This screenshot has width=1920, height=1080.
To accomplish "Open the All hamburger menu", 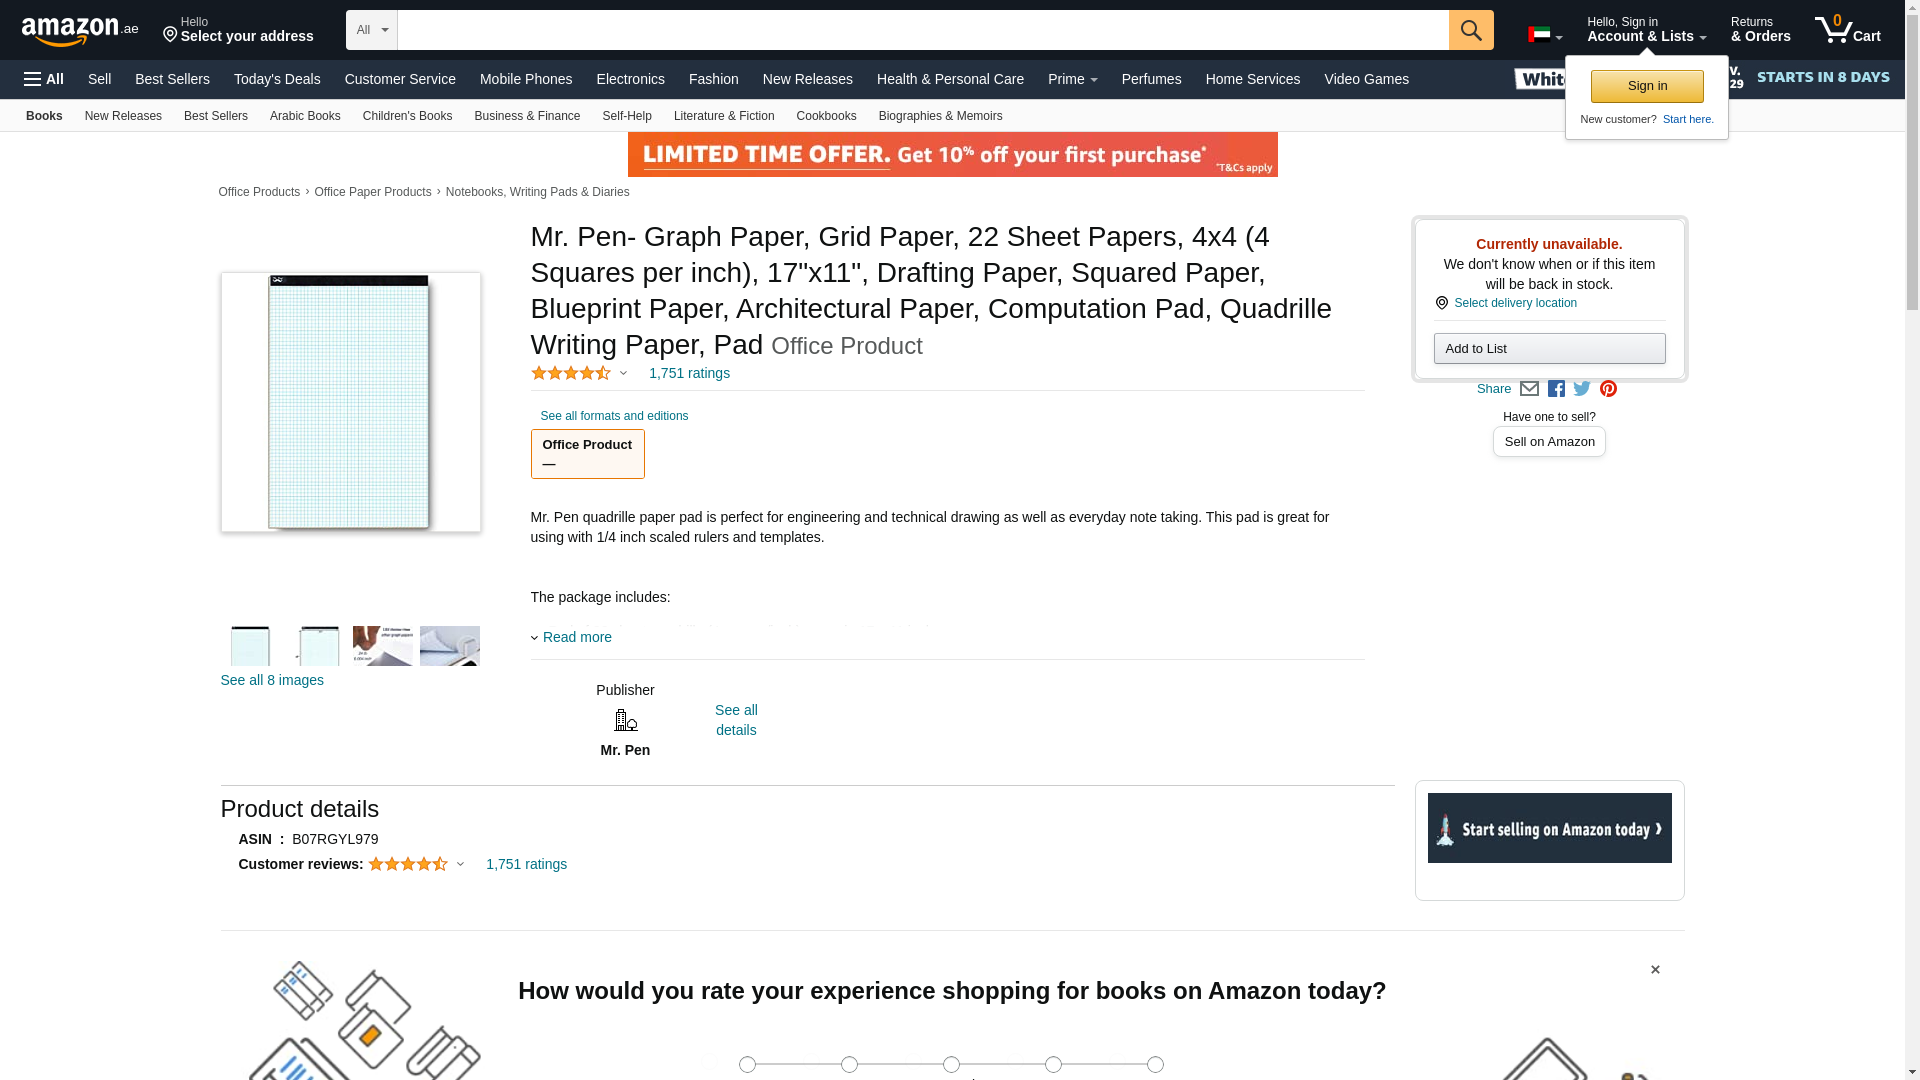I will click(44, 79).
